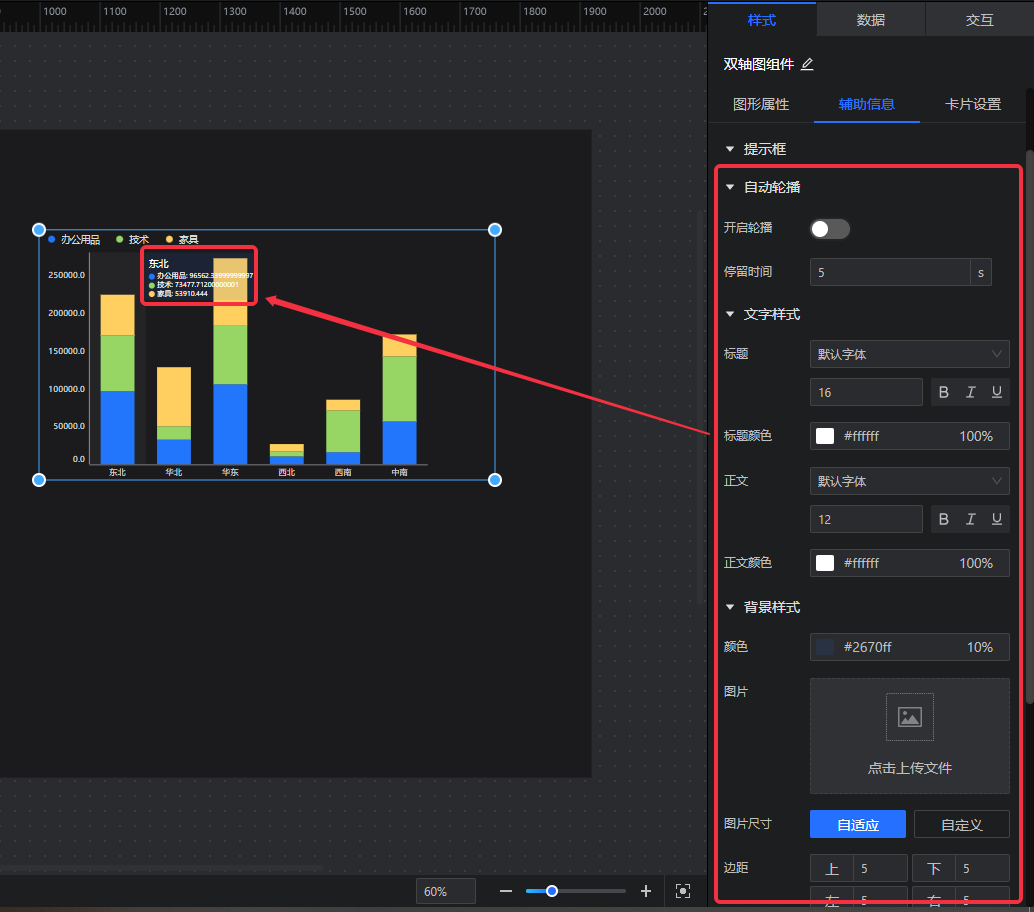Toggle bold for the 标题 font

pyautogui.click(x=943, y=393)
